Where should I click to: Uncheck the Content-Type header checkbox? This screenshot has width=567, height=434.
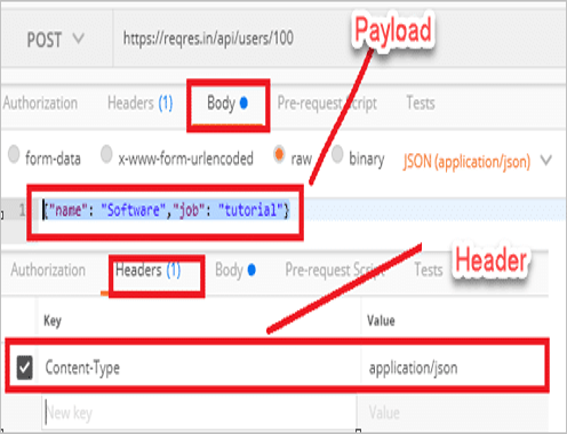25,368
